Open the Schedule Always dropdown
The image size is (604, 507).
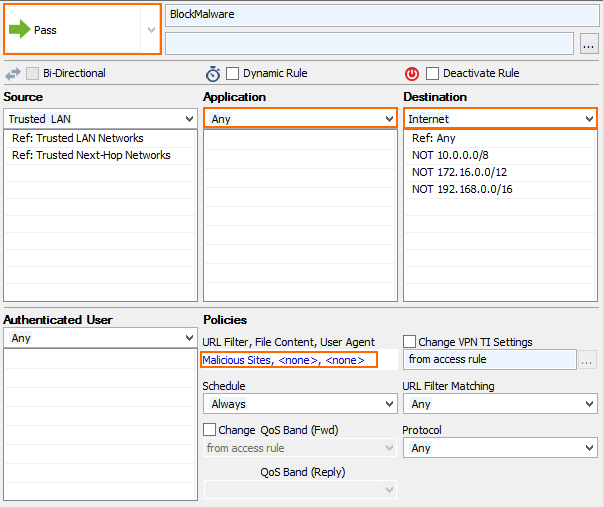(x=300, y=404)
